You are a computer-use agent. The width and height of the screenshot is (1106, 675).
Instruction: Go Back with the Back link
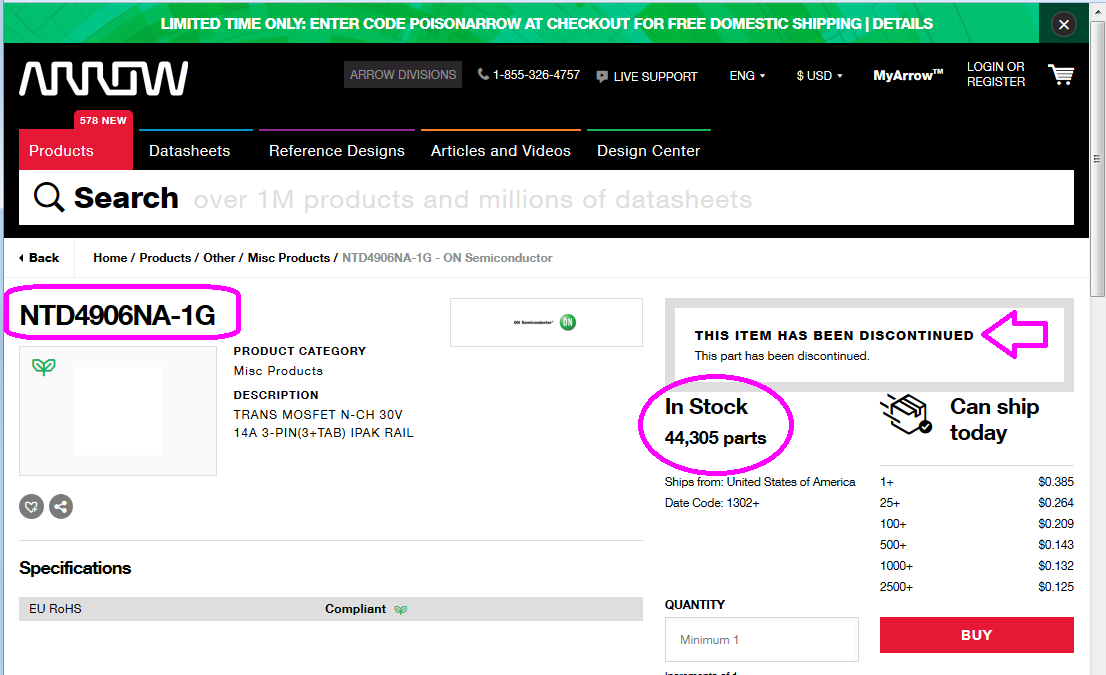(39, 258)
